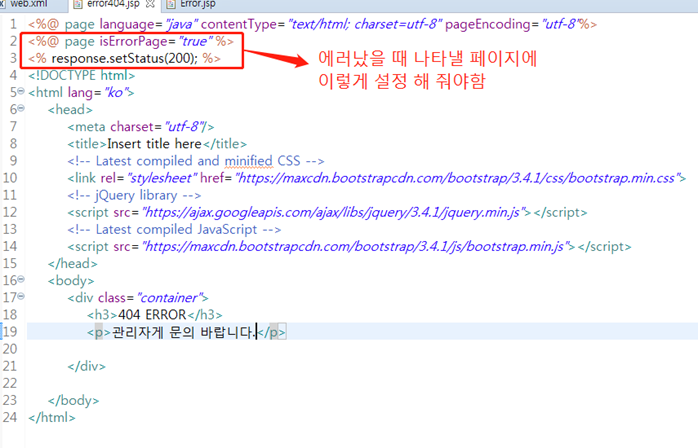
Task: Close the error404.jsp tab
Action: (150, 4)
